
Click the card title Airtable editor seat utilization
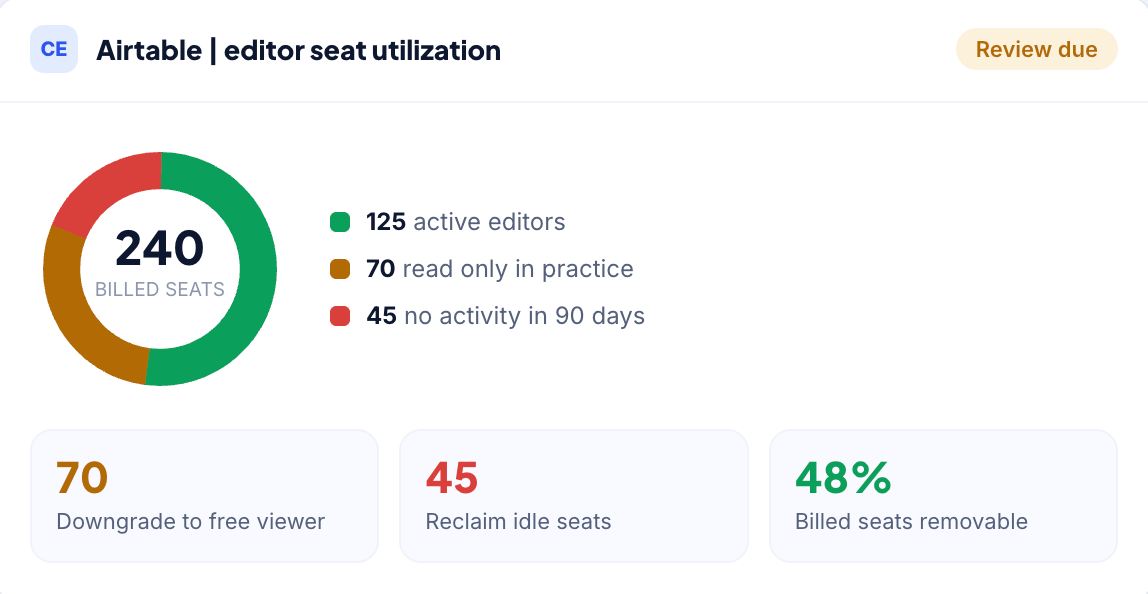[x=299, y=51]
